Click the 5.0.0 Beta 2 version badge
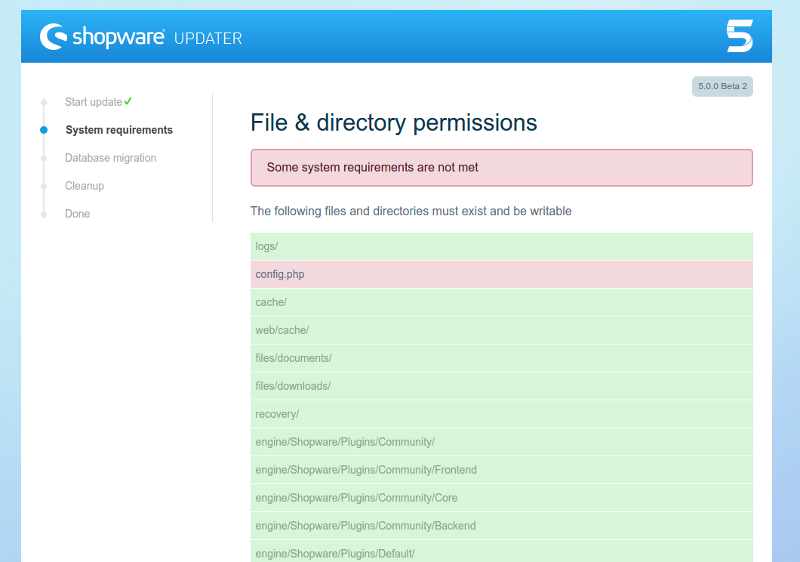 click(721, 87)
